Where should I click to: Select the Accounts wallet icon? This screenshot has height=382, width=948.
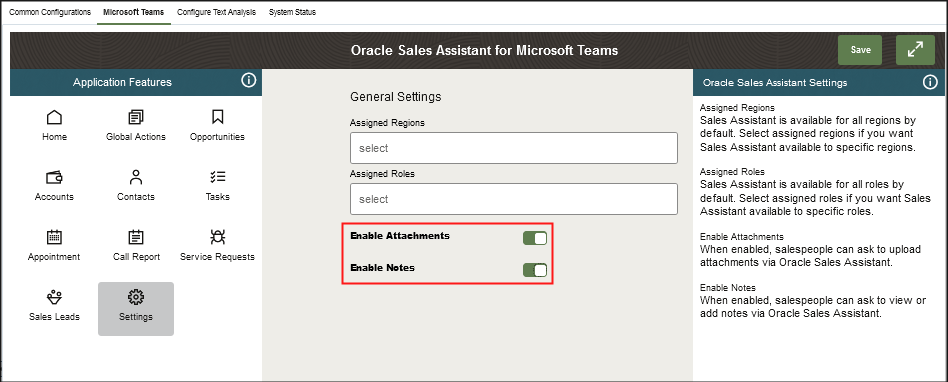point(54,177)
